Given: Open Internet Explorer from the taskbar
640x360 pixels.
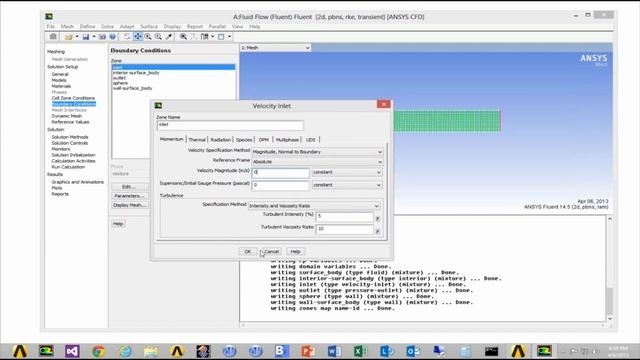Looking at the screenshot, I should click(125, 351).
